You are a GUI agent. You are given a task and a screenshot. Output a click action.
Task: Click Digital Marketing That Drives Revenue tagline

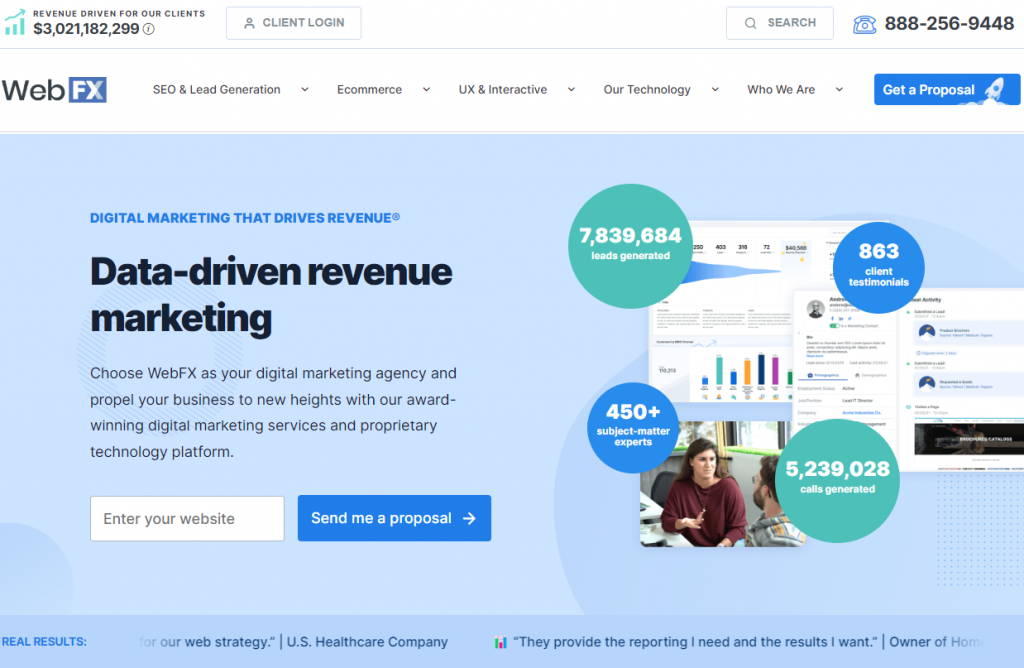click(245, 218)
